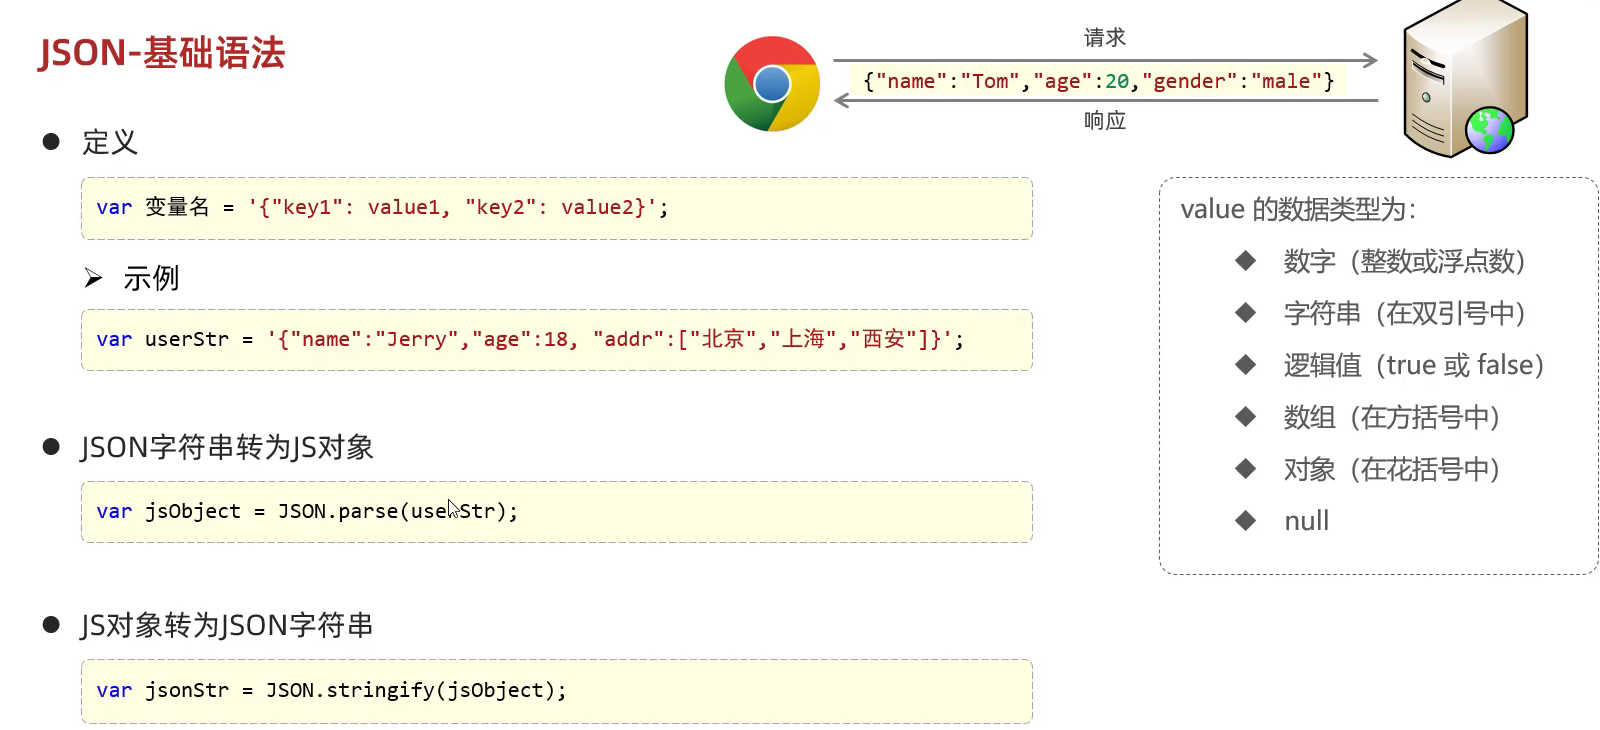Click the 请求 label above the arrow
This screenshot has width=1600, height=730.
(x=1104, y=38)
